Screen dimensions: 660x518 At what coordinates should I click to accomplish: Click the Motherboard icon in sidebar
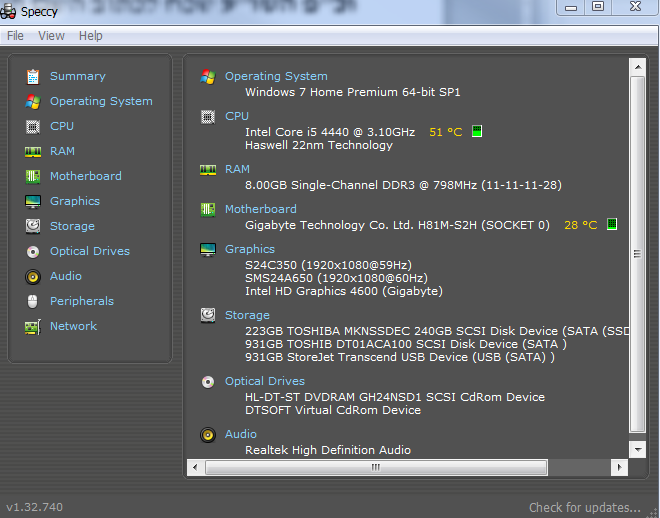pos(33,176)
